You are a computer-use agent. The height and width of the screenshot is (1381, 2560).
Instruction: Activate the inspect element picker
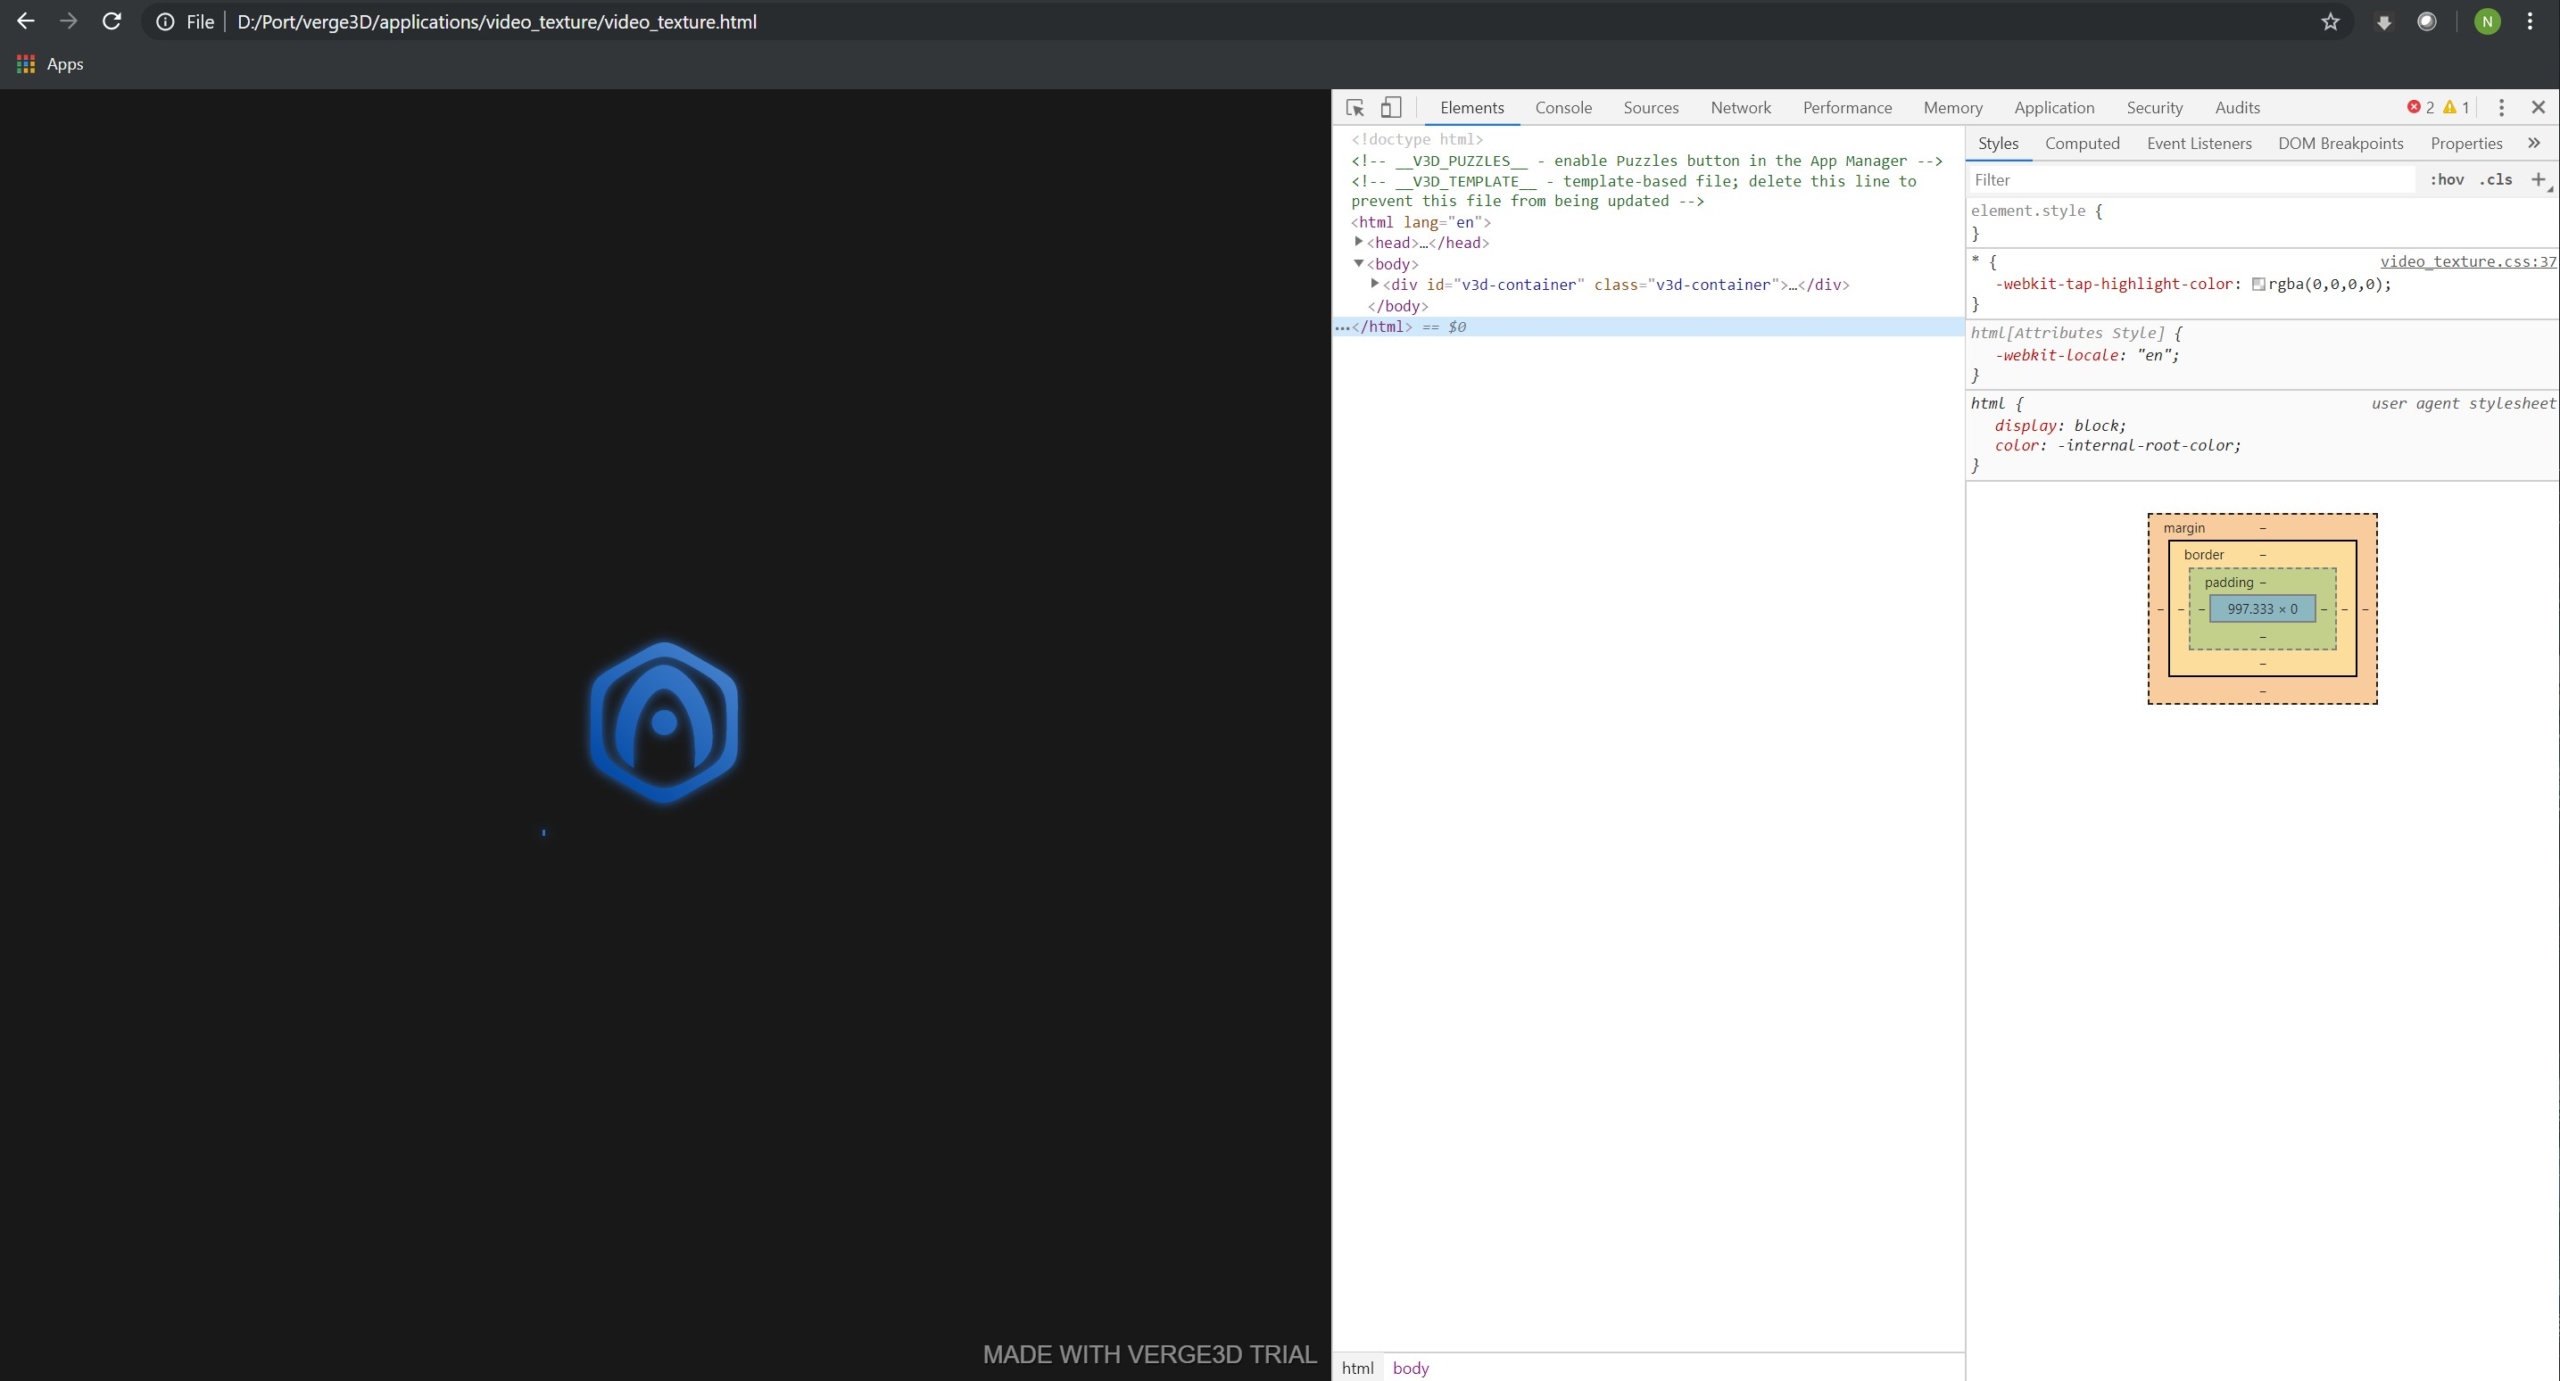(1355, 108)
